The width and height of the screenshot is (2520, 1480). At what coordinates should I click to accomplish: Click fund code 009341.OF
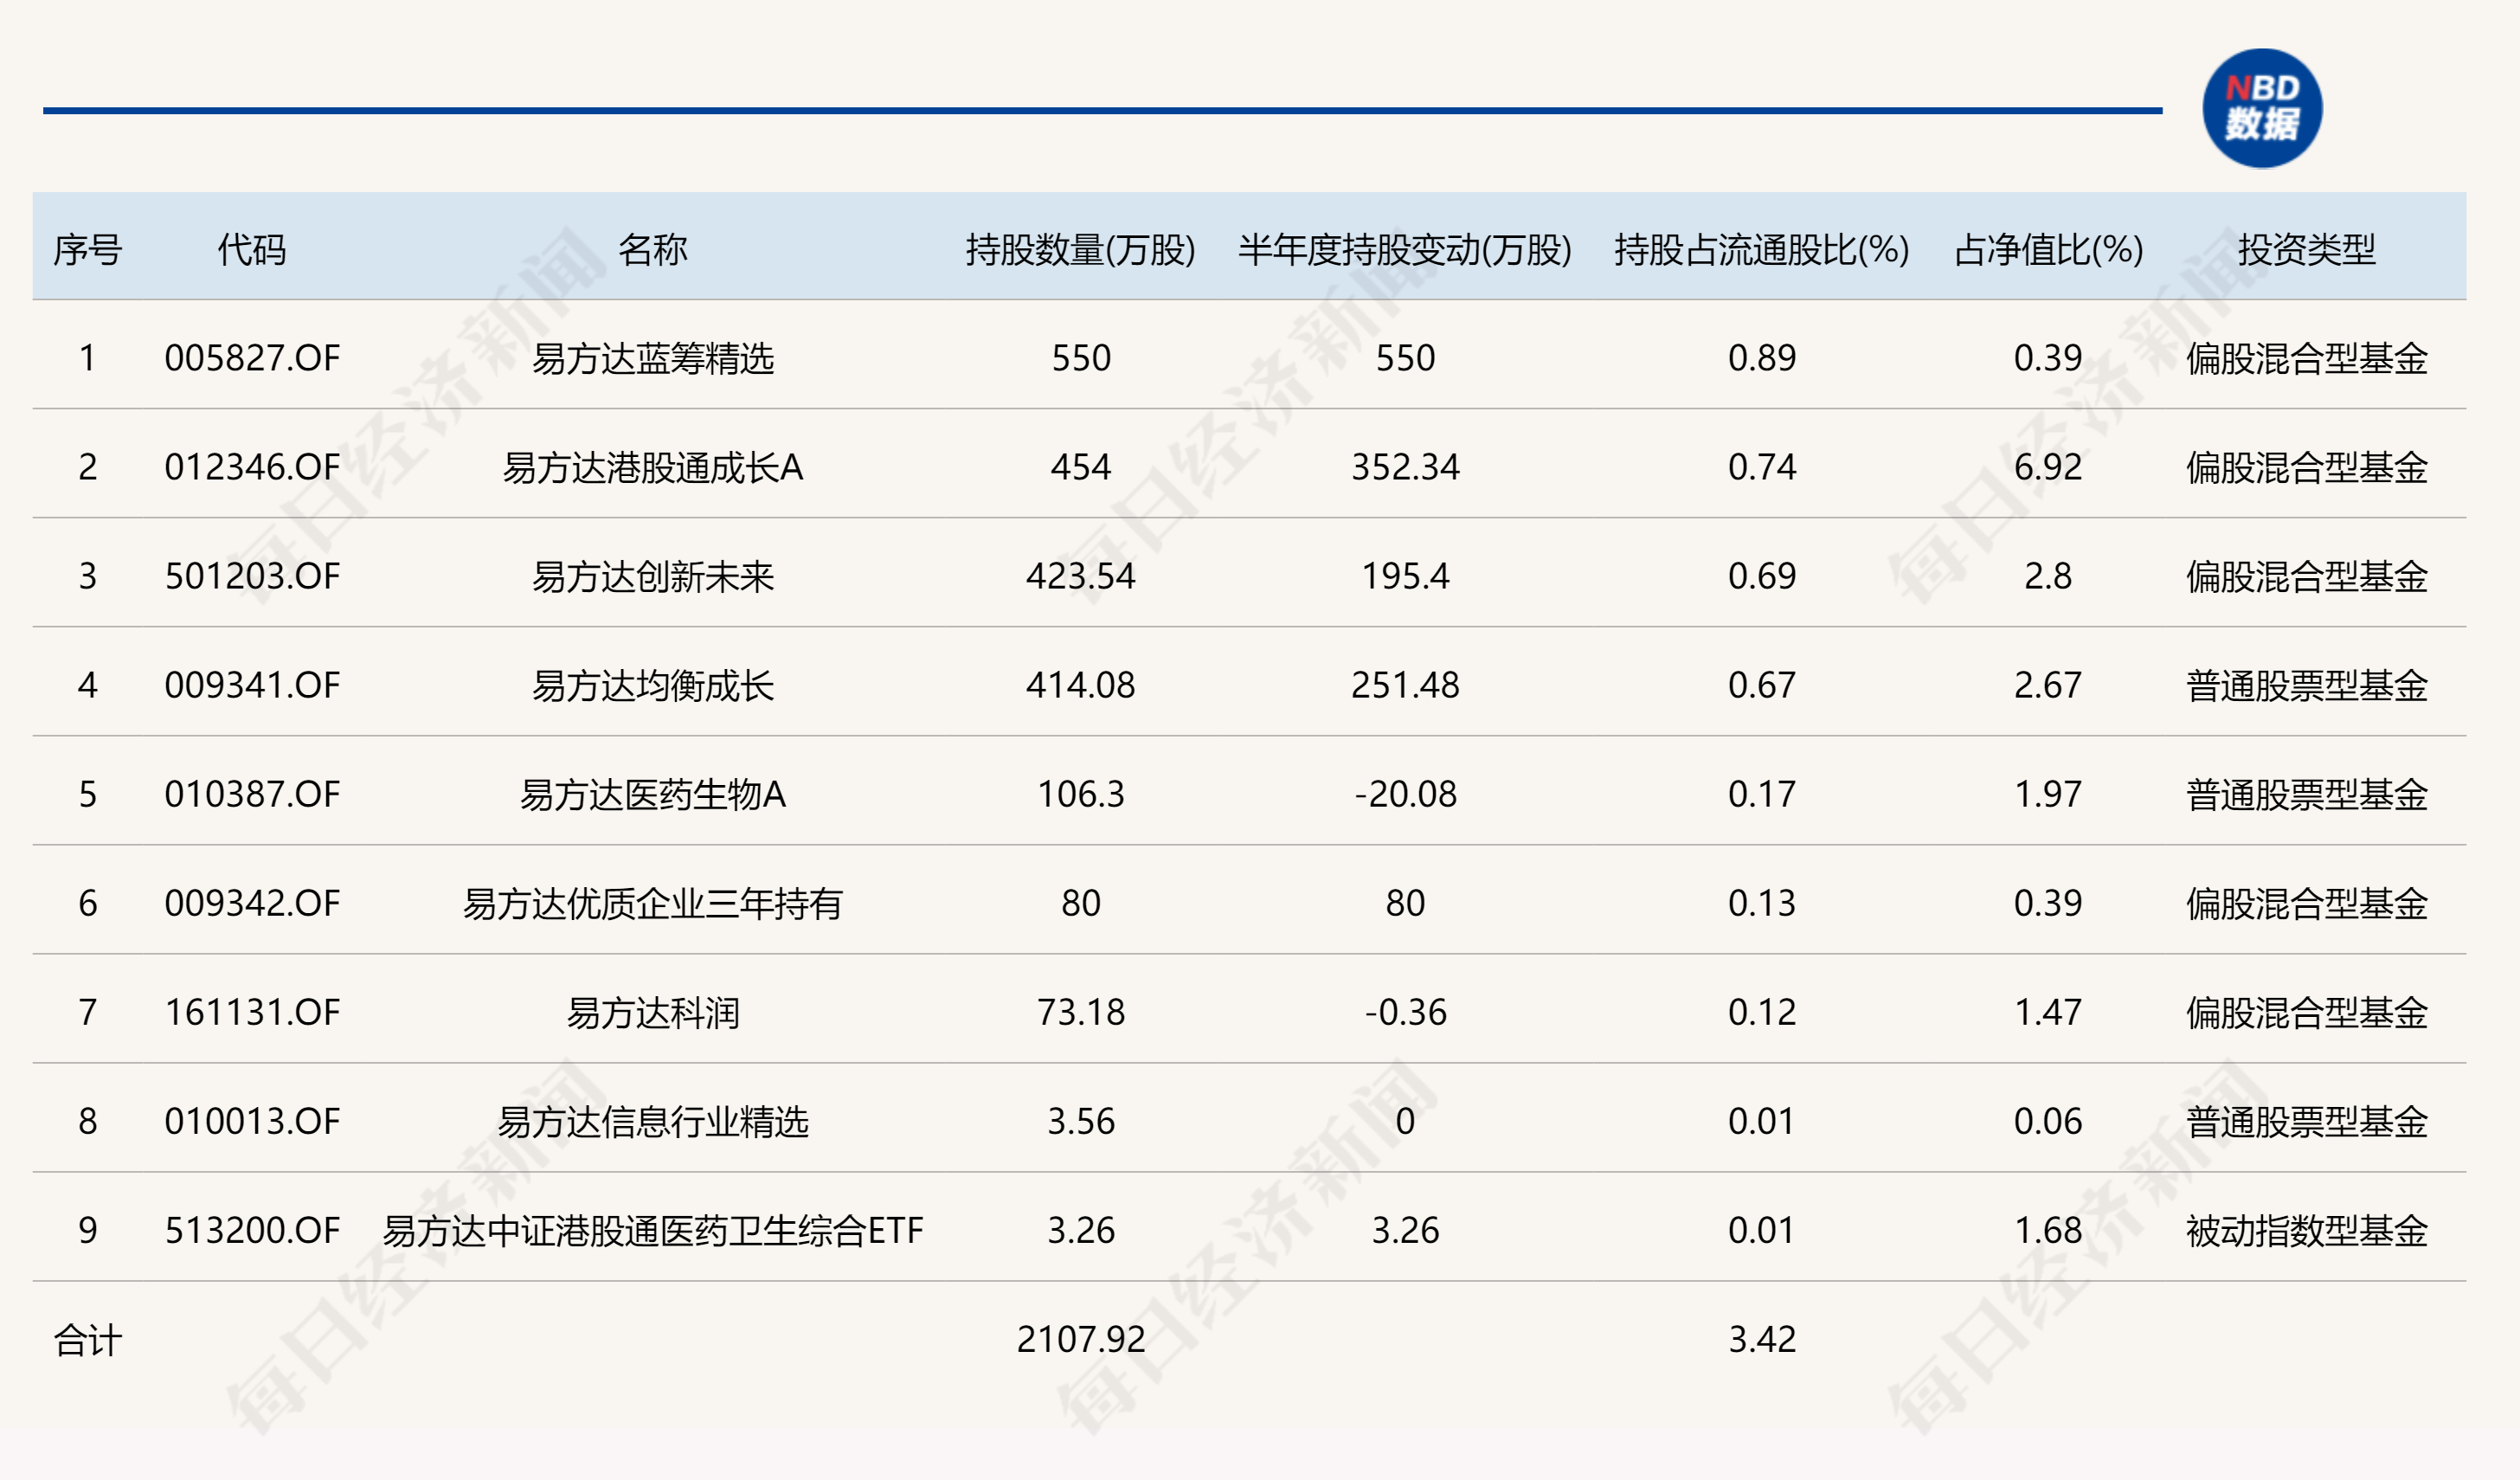pos(252,685)
